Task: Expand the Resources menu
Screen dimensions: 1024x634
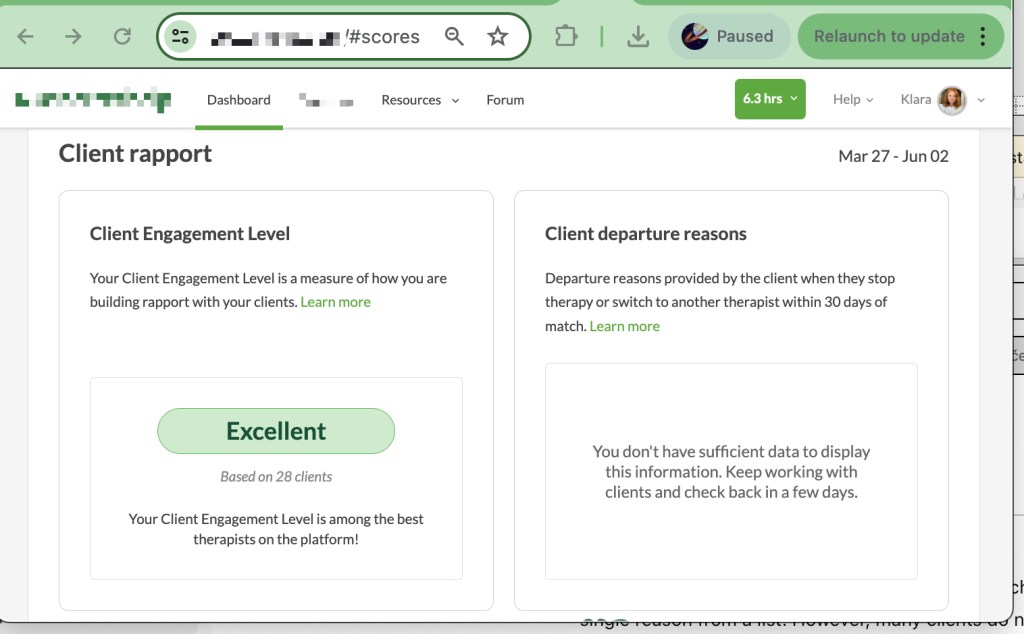Action: point(420,100)
